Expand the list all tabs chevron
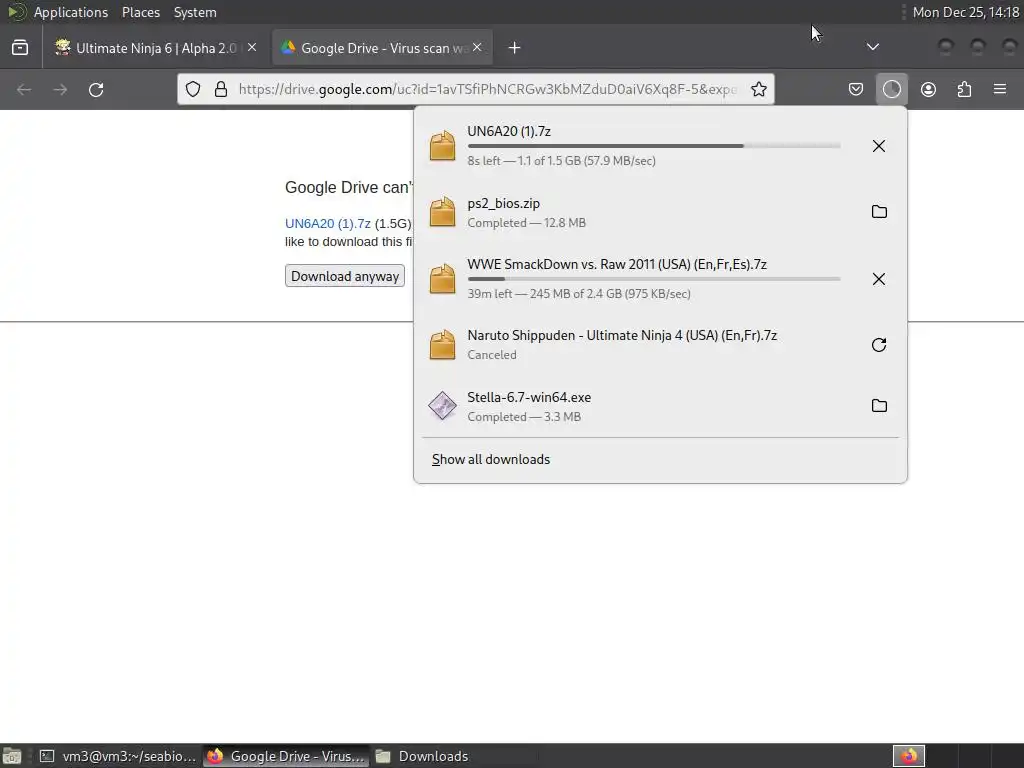Image resolution: width=1024 pixels, height=768 pixels. click(872, 47)
